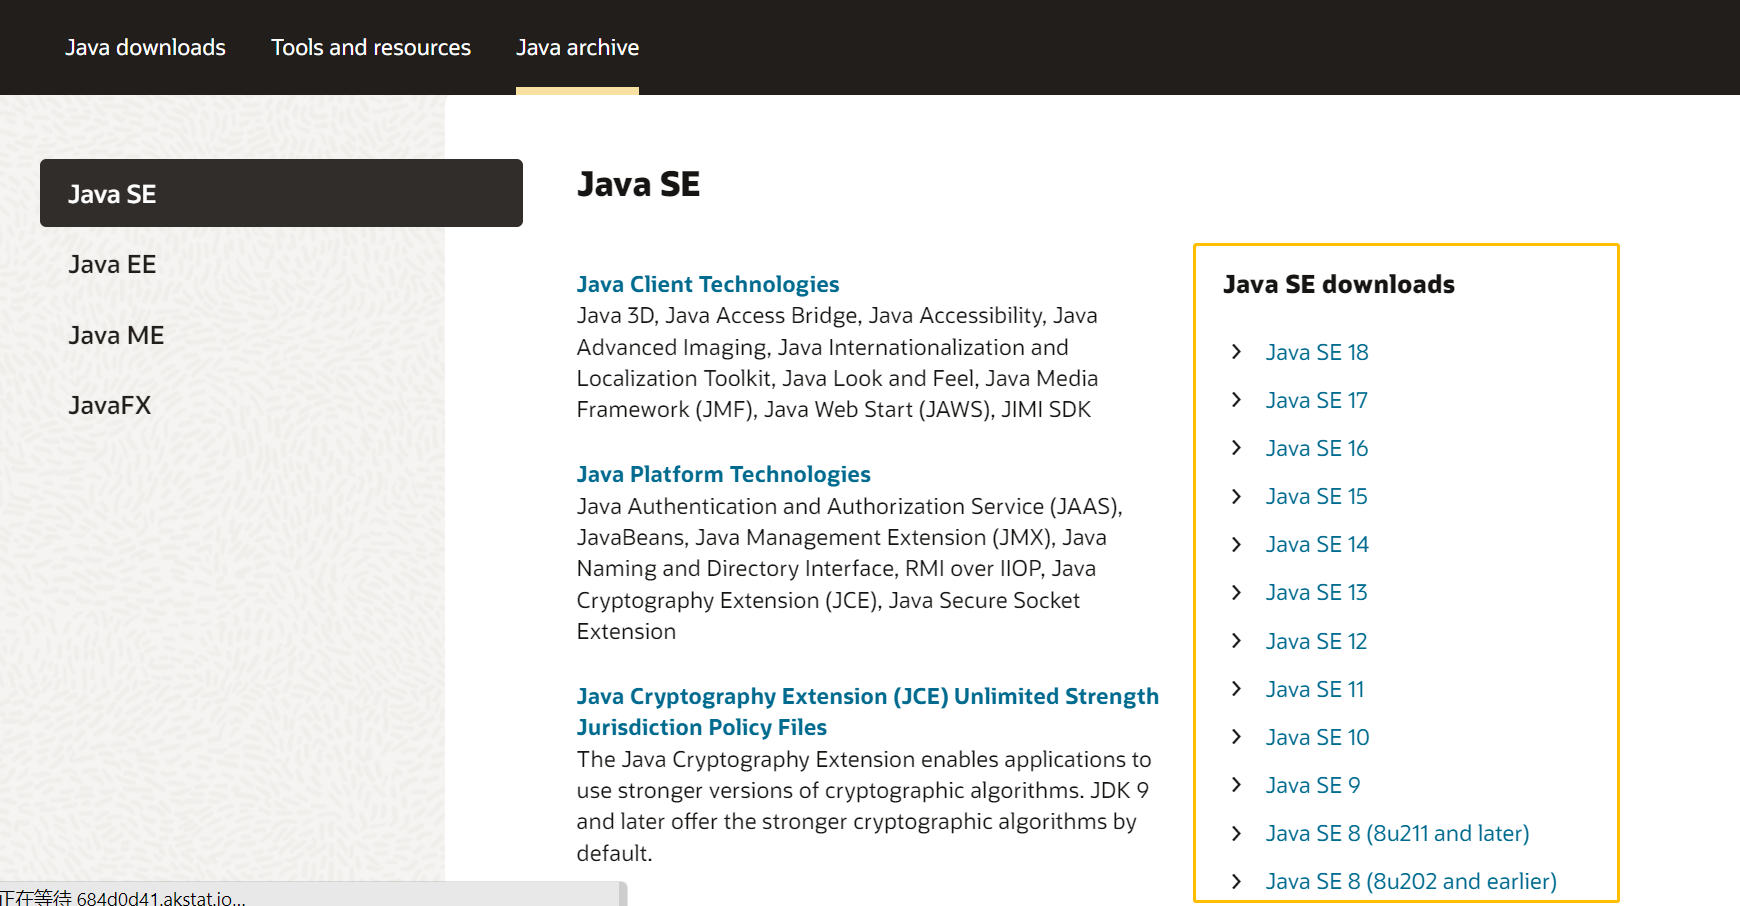Open JavaFX in the sidebar
The height and width of the screenshot is (906, 1740).
tap(110, 405)
